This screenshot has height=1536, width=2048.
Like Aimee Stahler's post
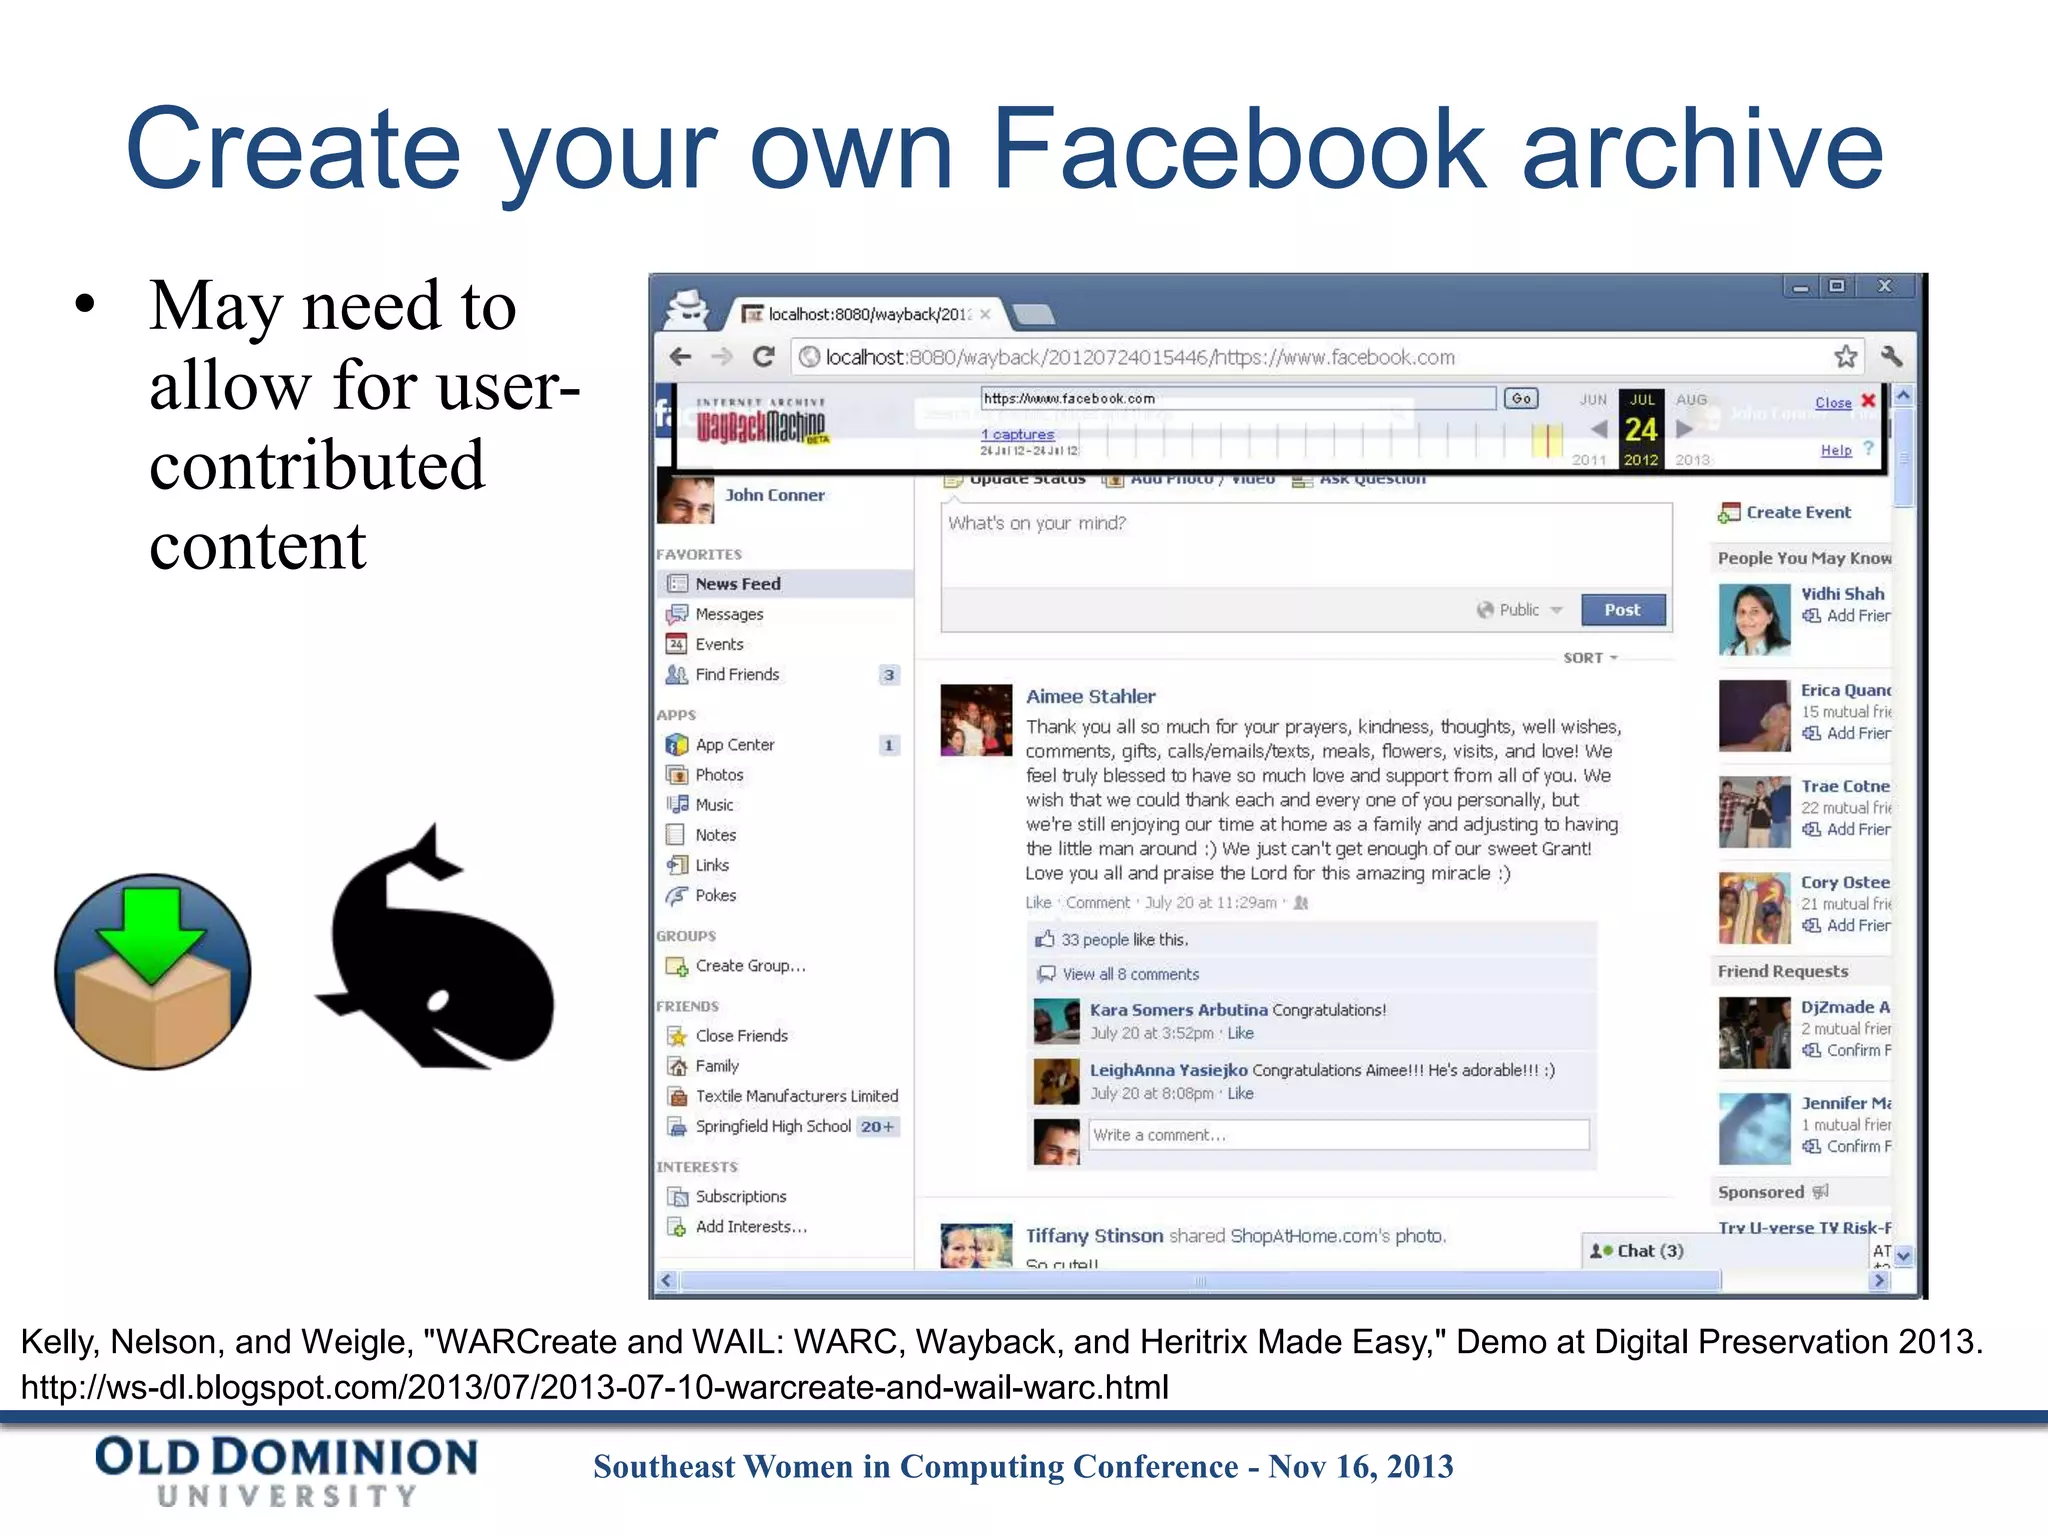(x=1038, y=902)
